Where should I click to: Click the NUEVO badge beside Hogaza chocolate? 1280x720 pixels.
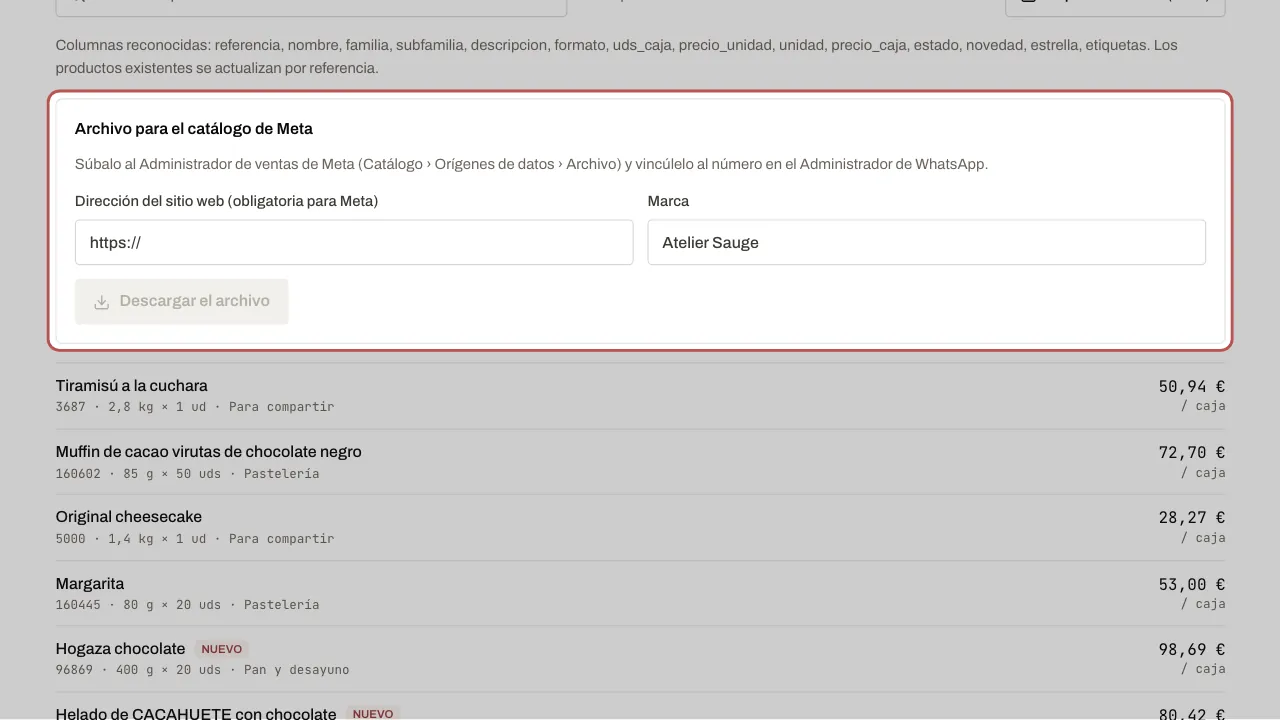[x=222, y=649]
